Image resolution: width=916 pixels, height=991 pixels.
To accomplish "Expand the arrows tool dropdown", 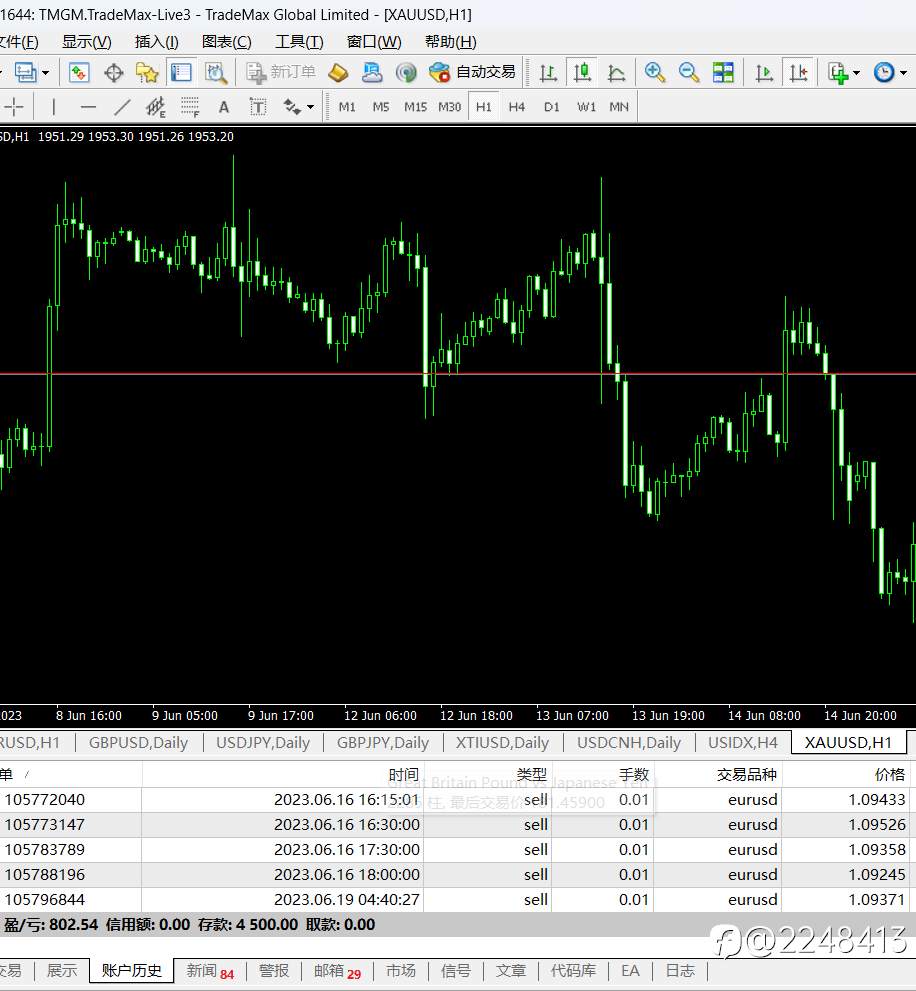I will [310, 107].
